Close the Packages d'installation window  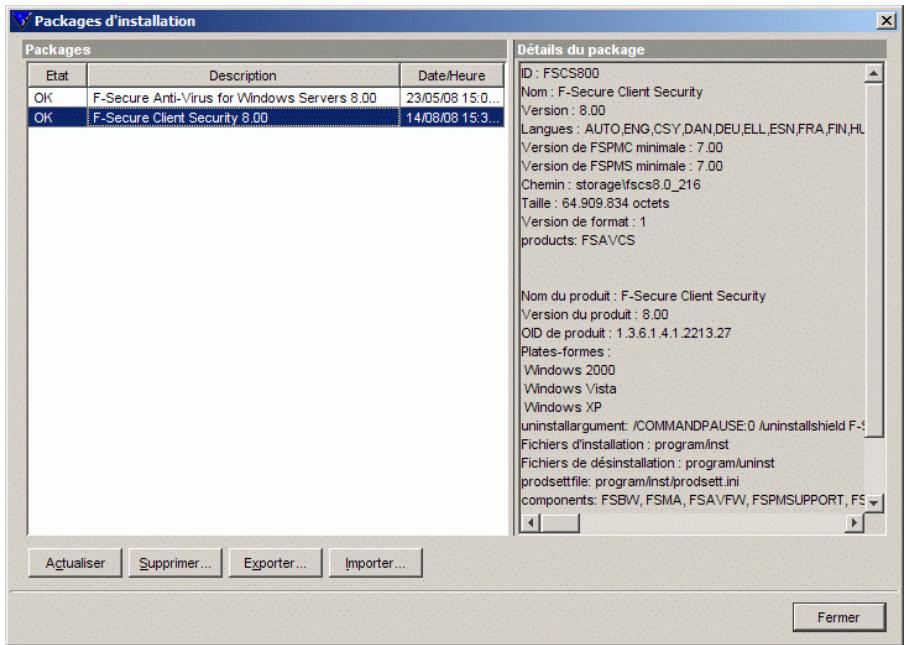886,21
